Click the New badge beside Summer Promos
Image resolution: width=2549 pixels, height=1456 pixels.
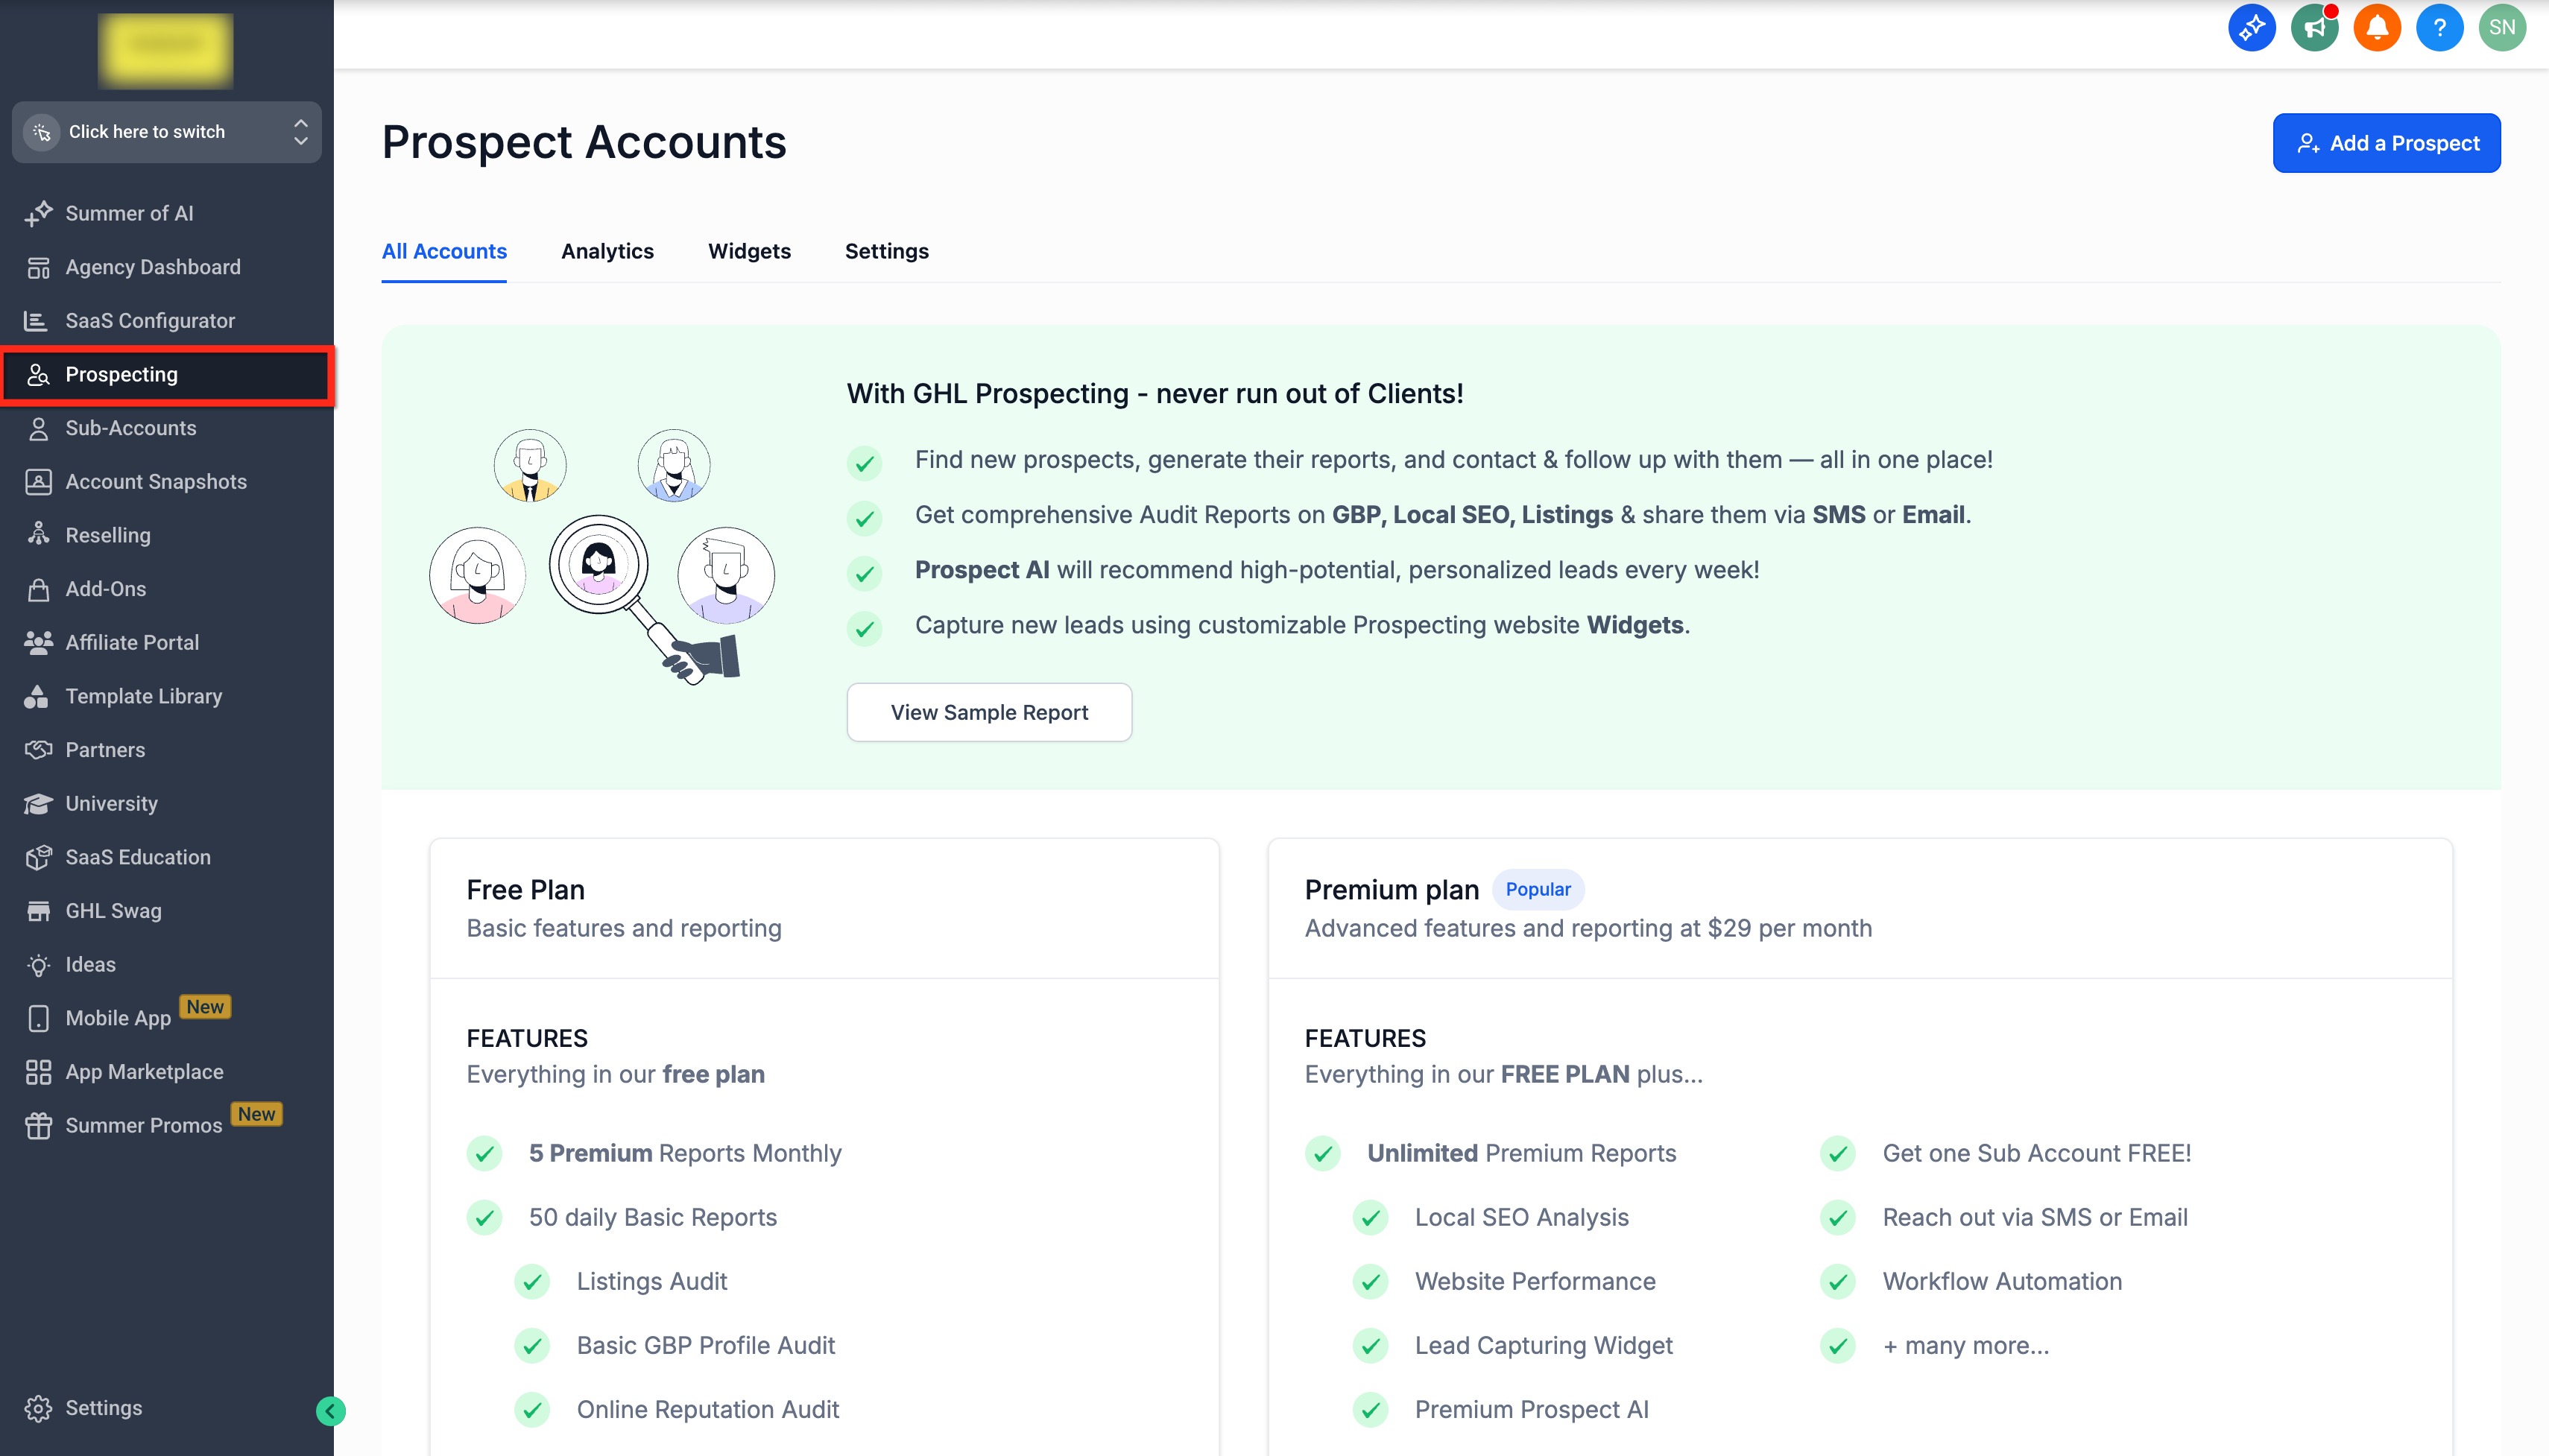click(x=257, y=1114)
